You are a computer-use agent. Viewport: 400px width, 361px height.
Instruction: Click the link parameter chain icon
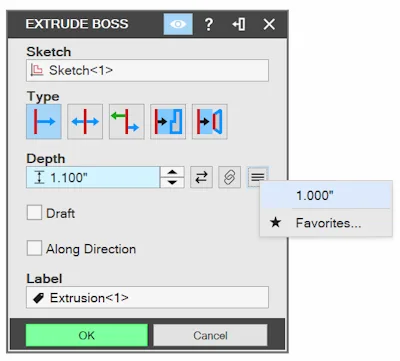pyautogui.click(x=229, y=177)
